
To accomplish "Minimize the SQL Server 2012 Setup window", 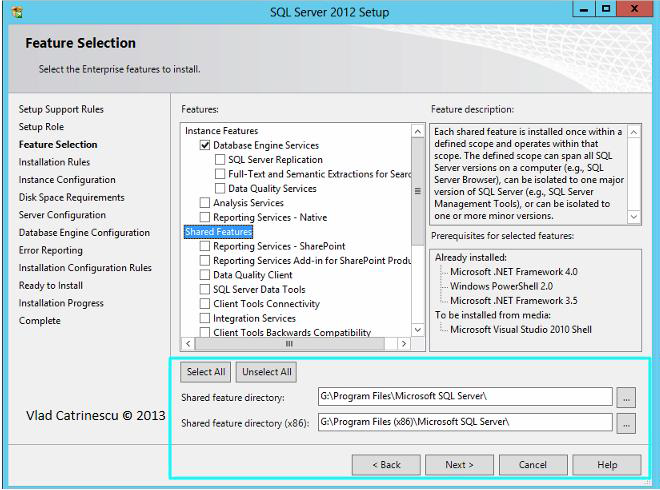I will coord(584,9).
